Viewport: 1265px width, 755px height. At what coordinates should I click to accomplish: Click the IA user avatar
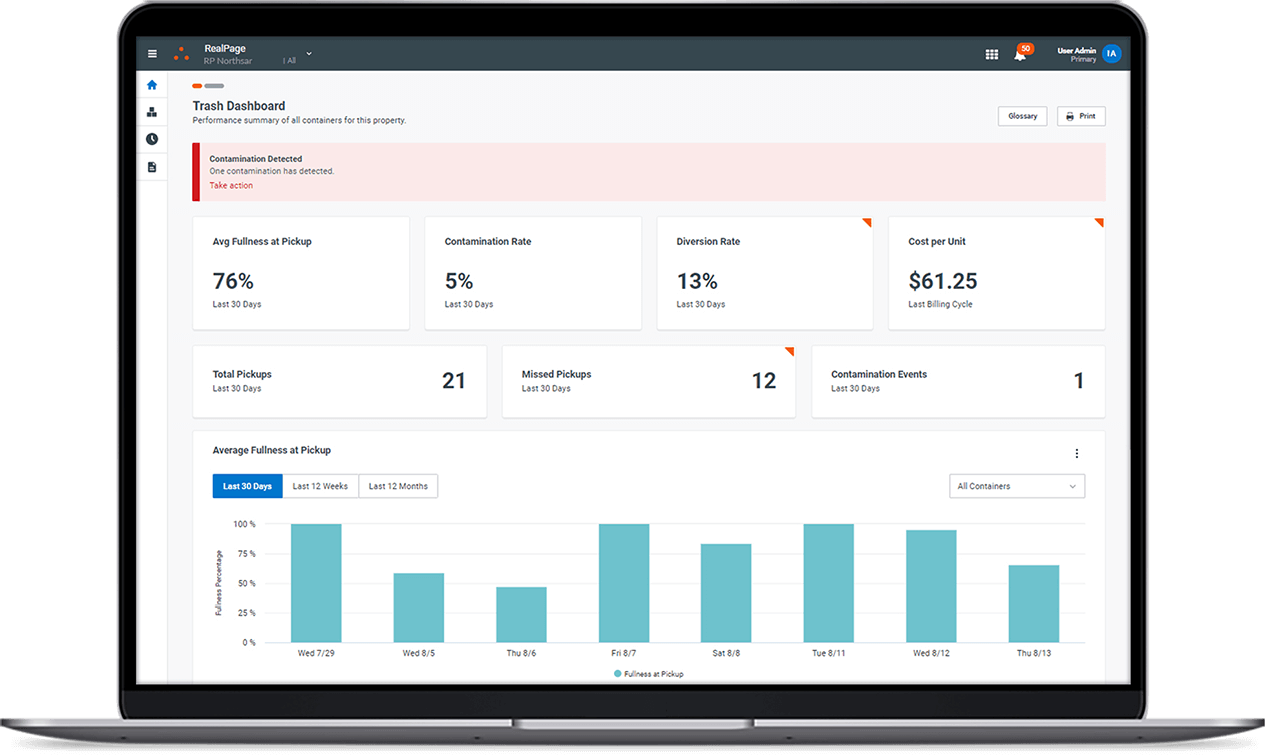(x=1111, y=54)
